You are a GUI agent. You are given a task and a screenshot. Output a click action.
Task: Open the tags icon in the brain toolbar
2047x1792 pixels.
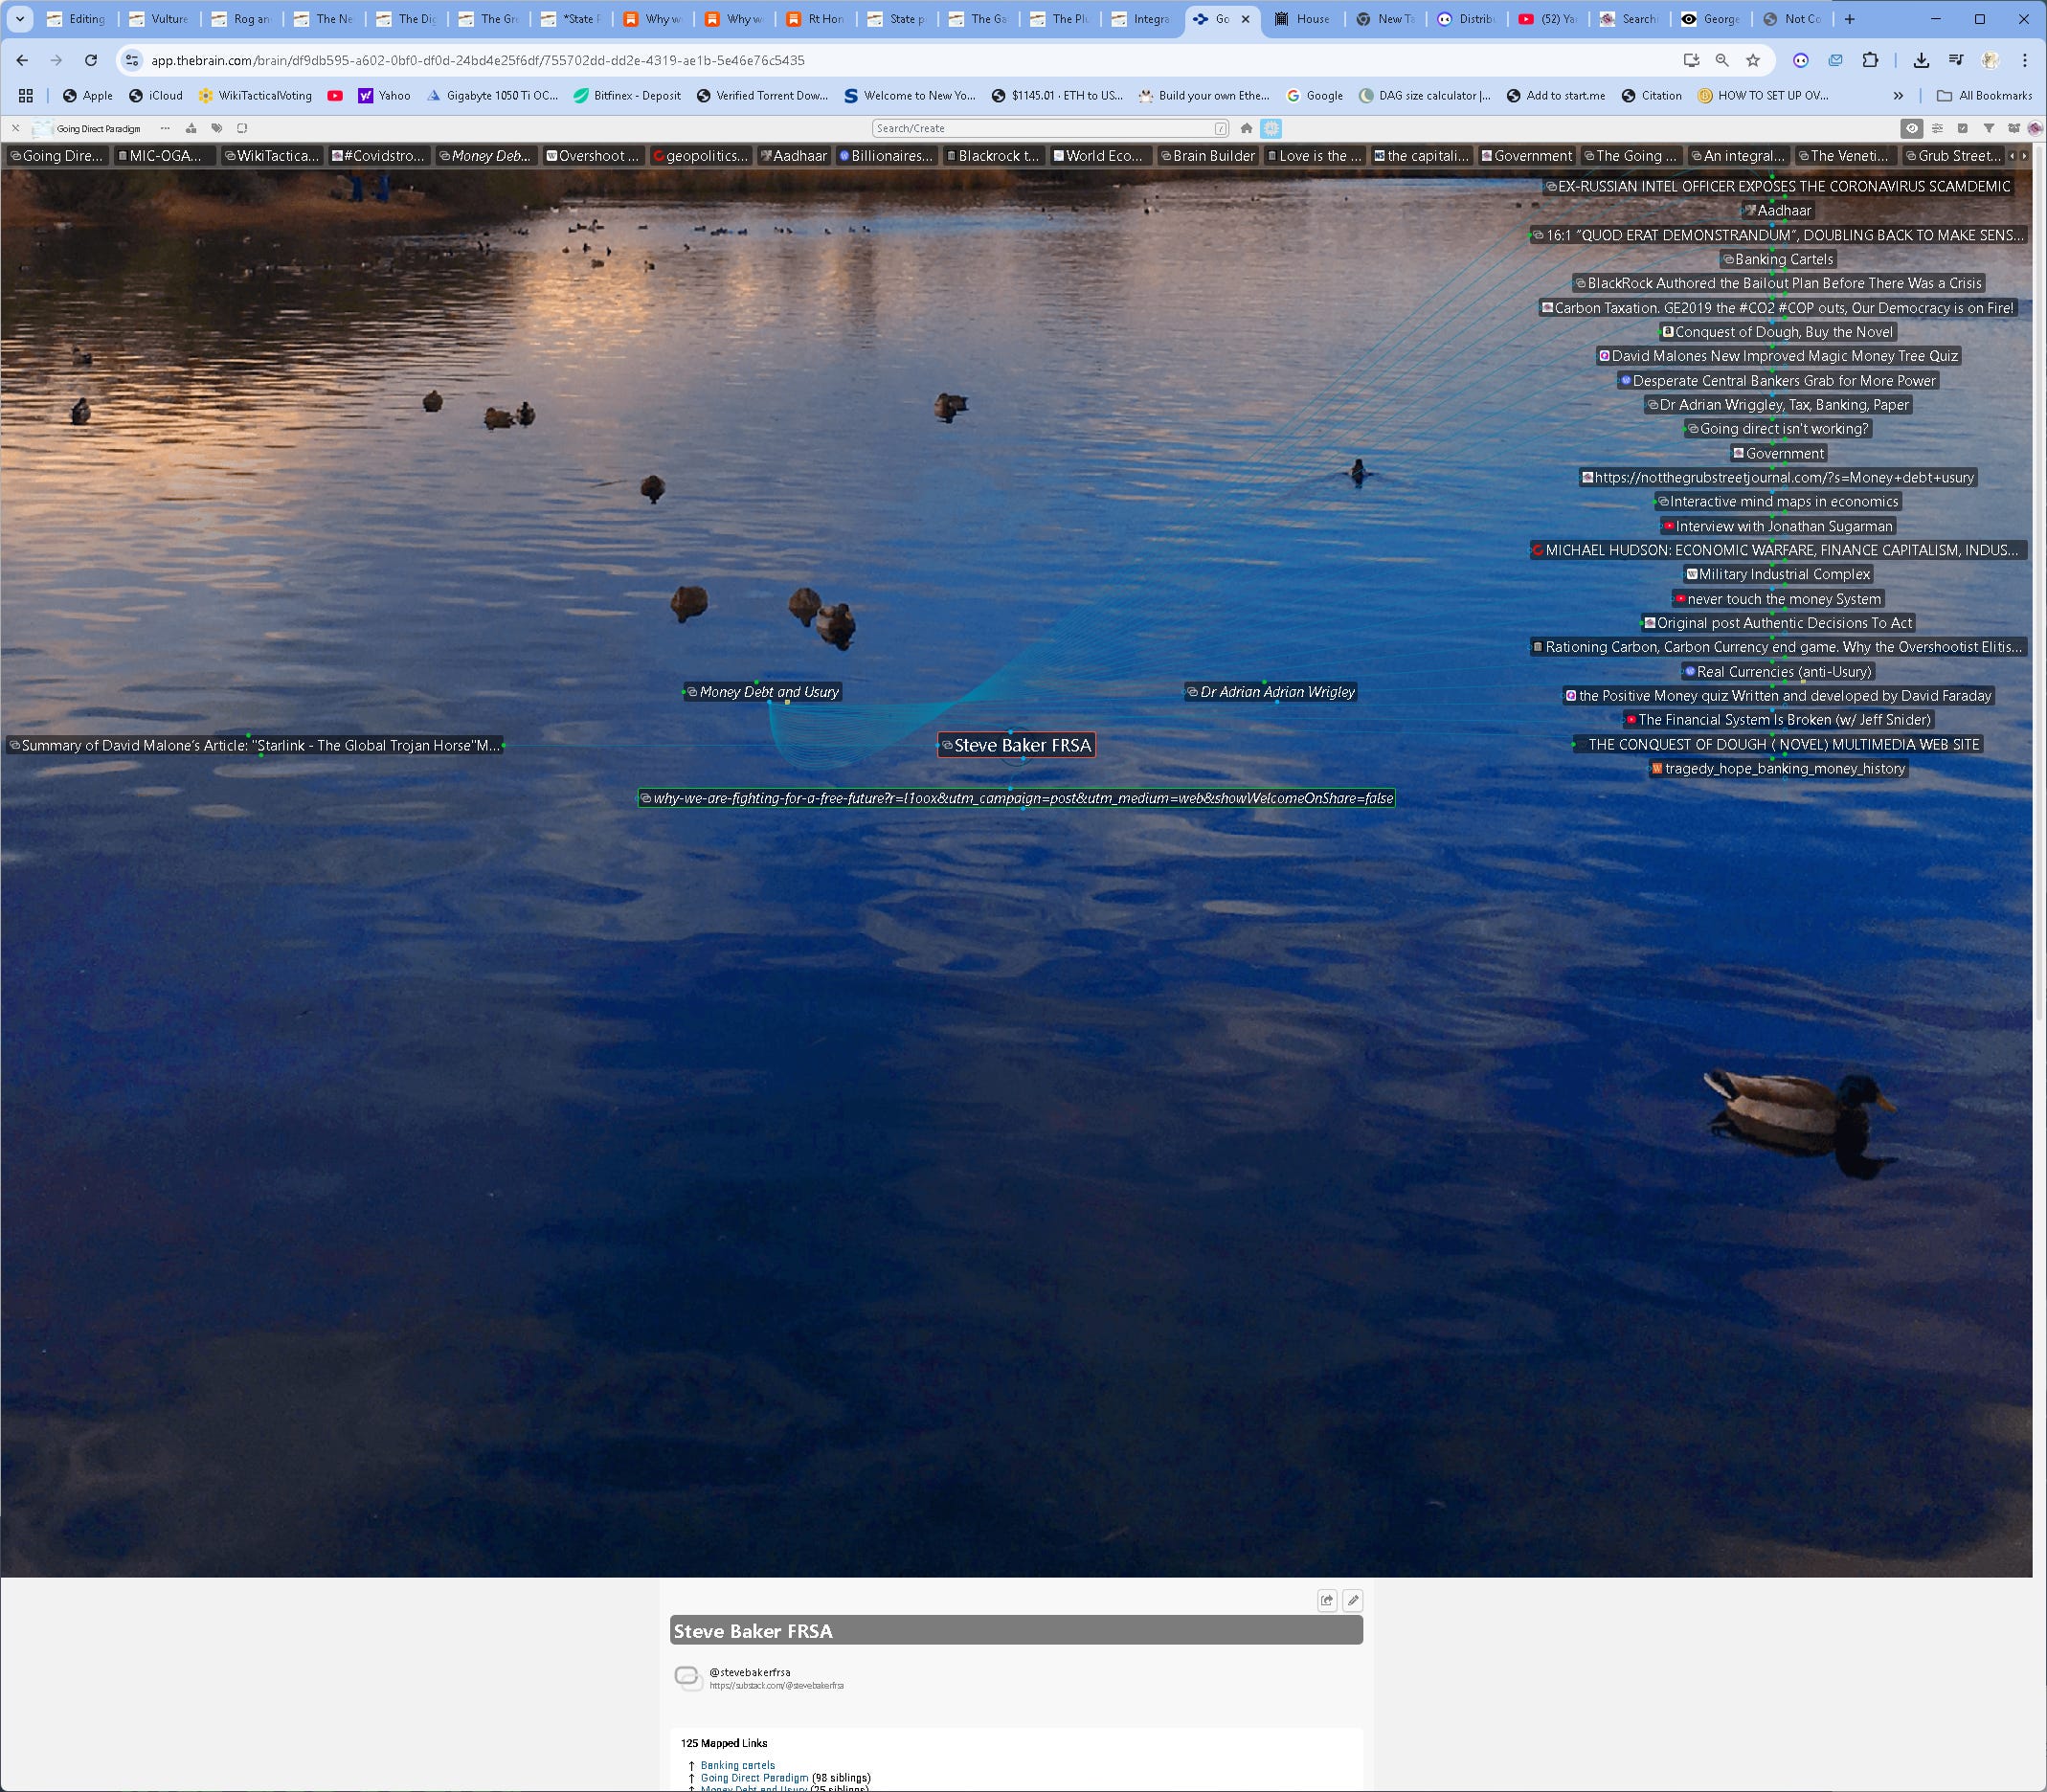coord(216,128)
